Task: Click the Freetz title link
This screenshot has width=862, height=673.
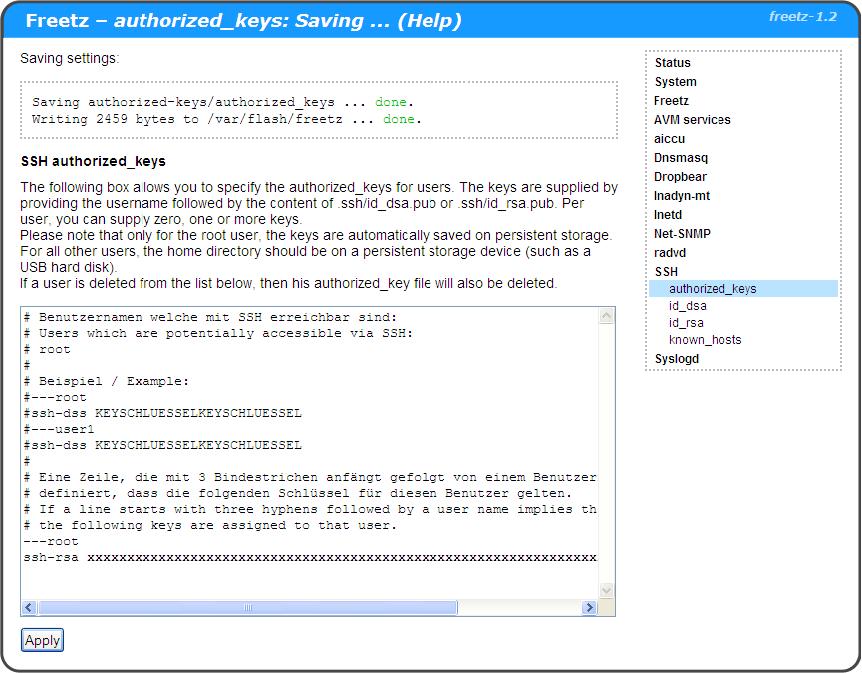Action: [57, 21]
